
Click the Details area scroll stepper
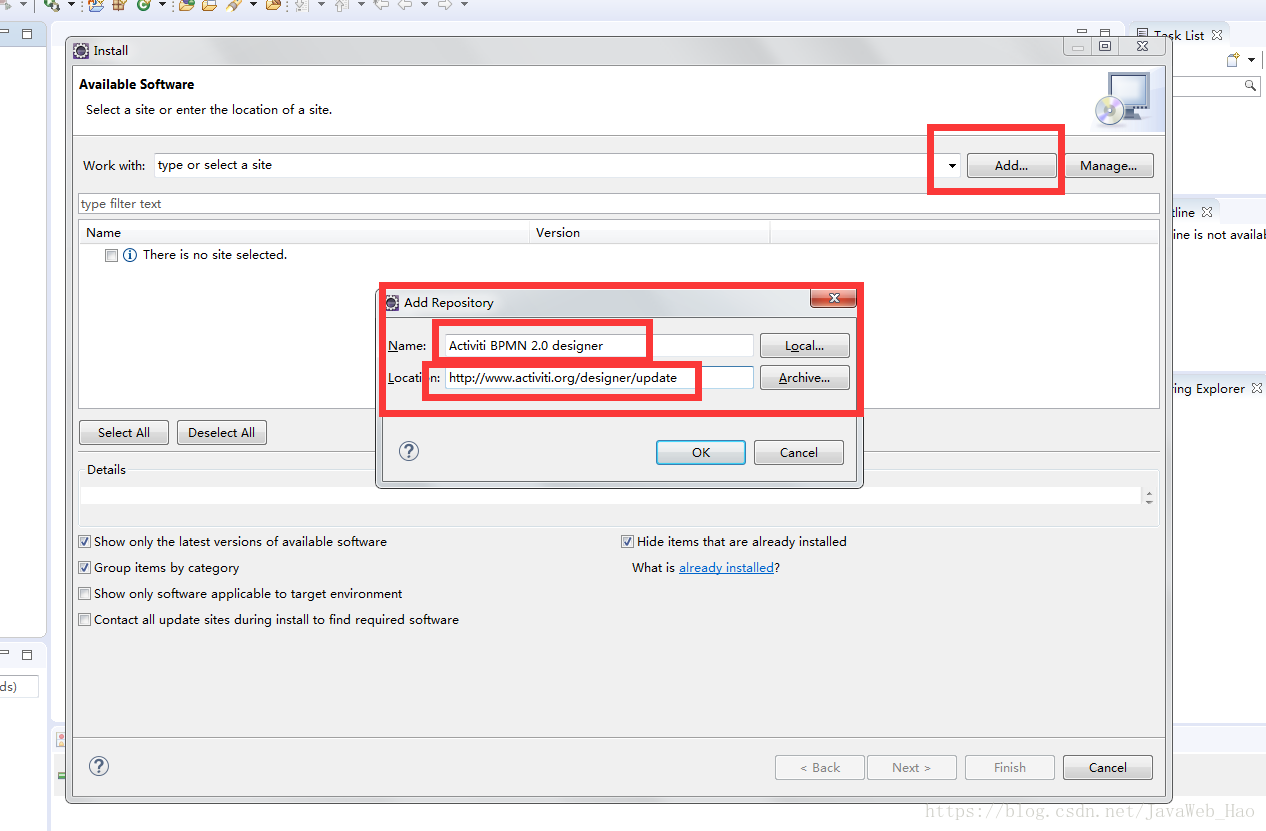point(1149,497)
